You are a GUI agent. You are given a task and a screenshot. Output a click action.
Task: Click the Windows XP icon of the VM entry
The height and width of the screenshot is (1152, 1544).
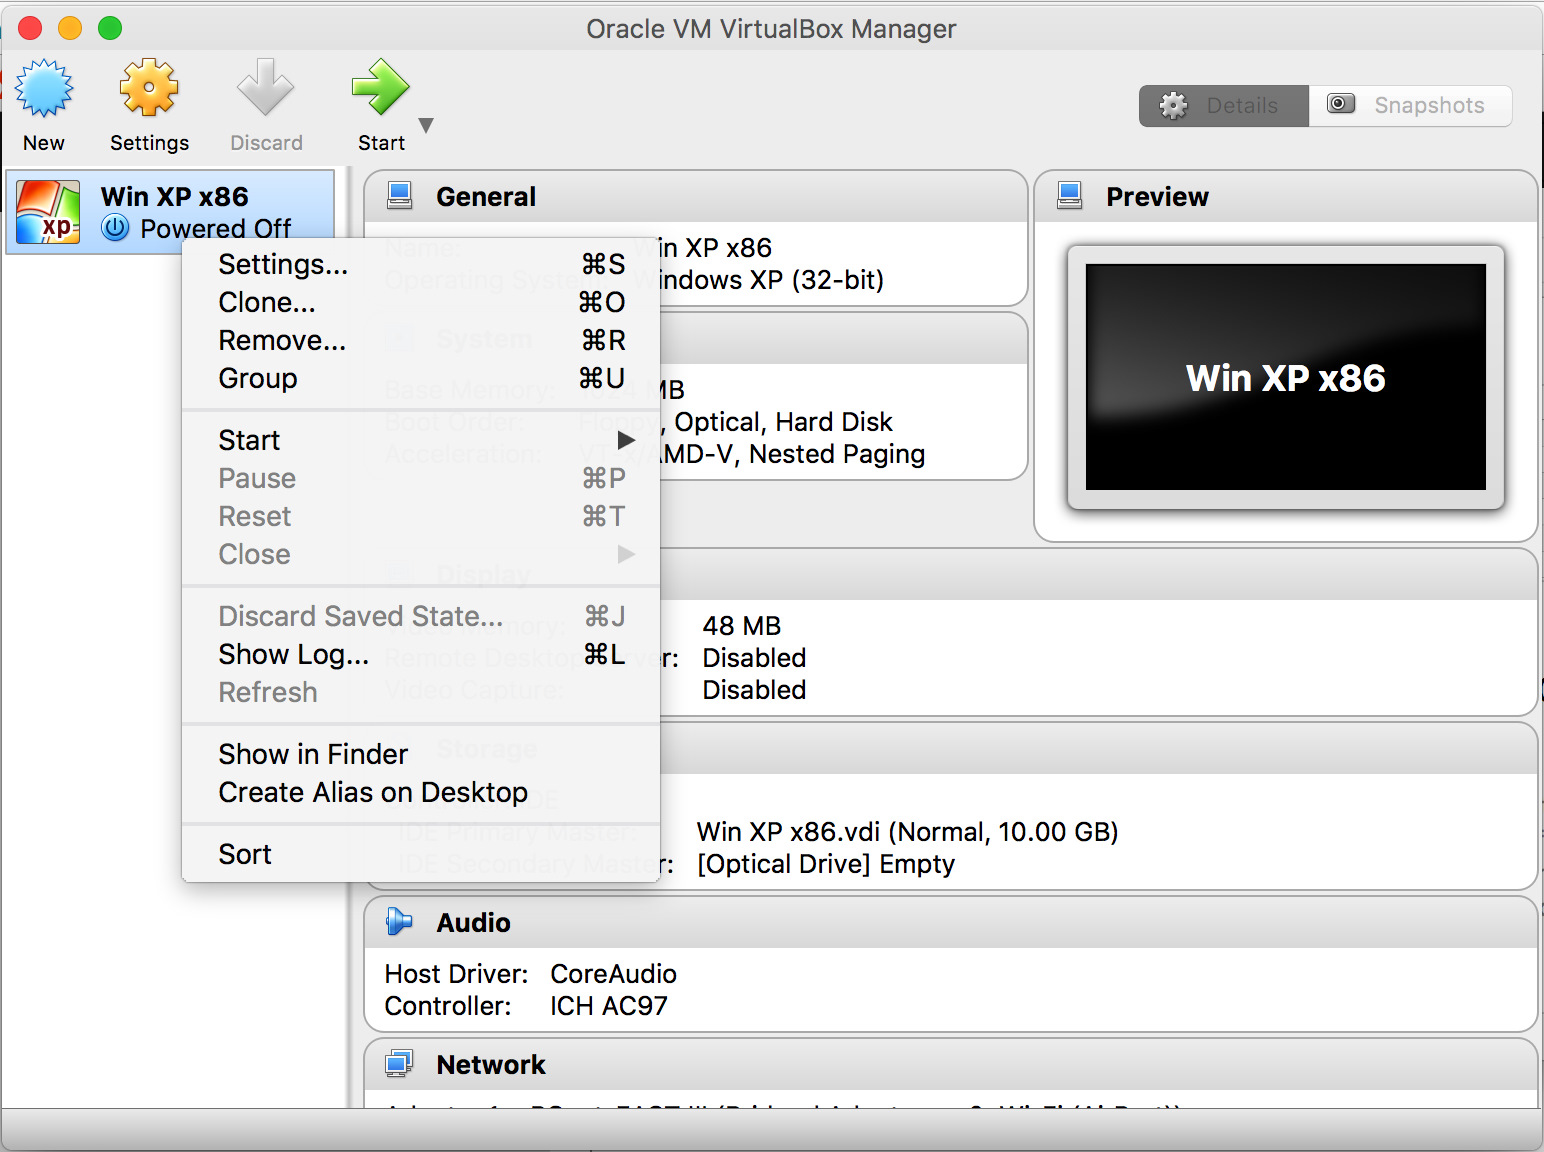pos(48,212)
